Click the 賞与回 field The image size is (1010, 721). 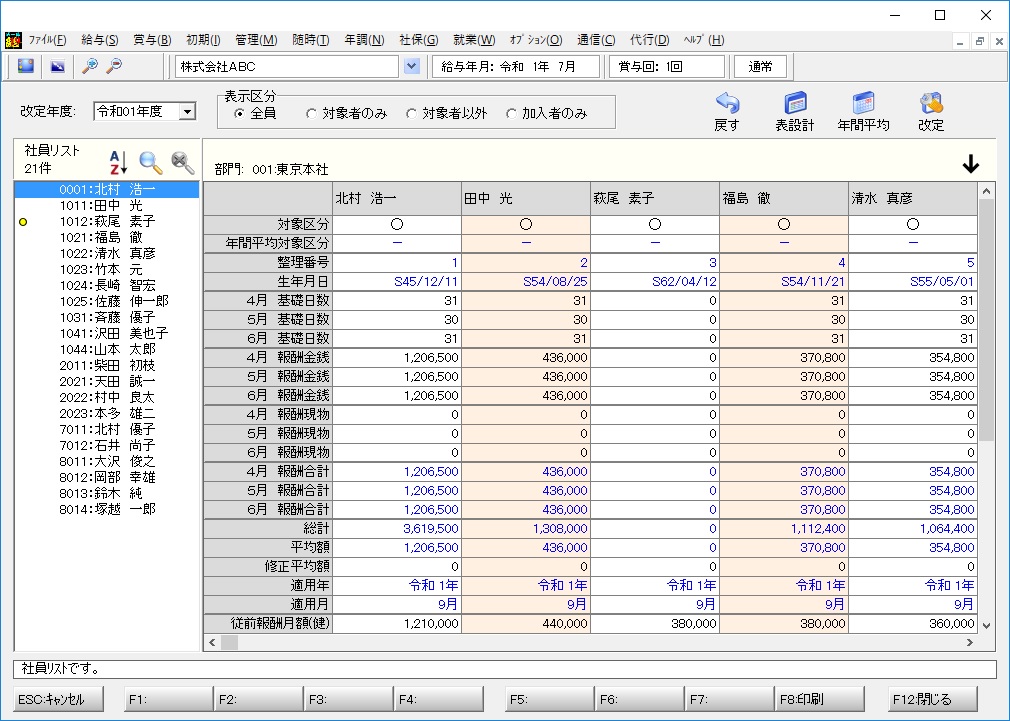(667, 66)
